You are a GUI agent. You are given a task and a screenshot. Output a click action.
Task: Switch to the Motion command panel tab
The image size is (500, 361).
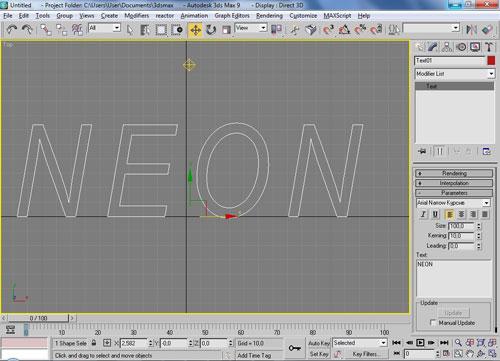coord(461,47)
